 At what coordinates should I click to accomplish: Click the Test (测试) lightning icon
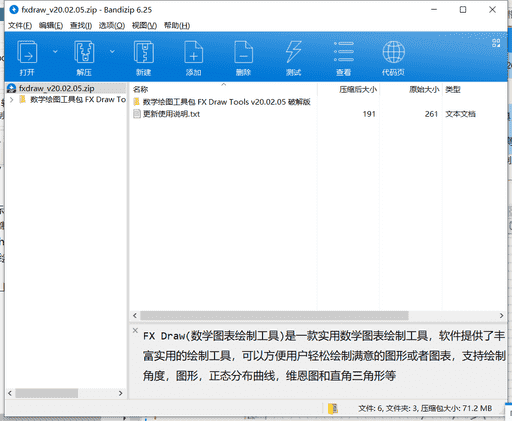point(293,52)
